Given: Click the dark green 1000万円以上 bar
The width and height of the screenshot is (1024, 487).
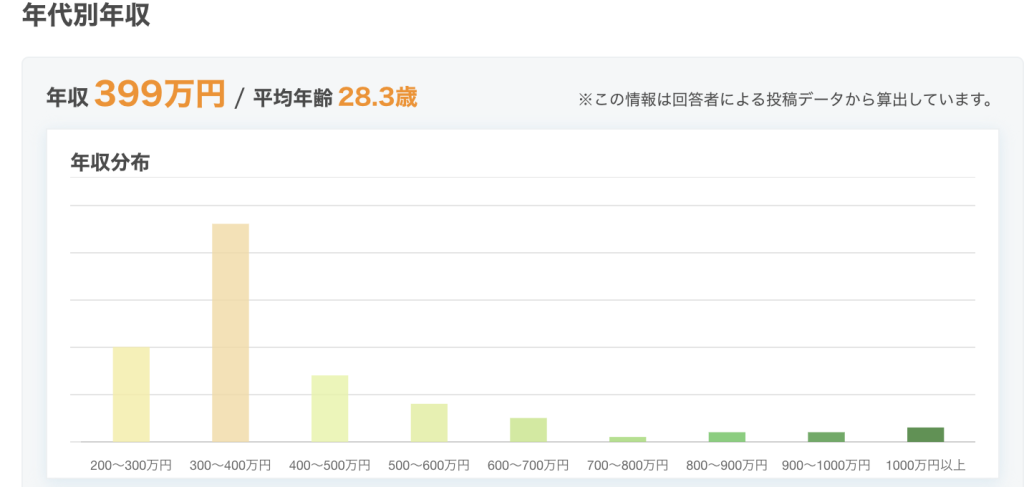Looking at the screenshot, I should point(925,434).
